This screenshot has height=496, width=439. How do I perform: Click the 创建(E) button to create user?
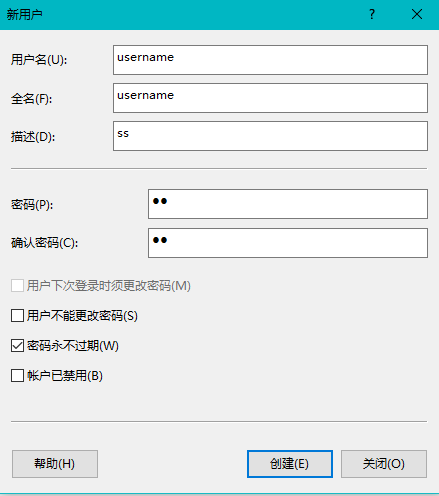[x=290, y=464]
